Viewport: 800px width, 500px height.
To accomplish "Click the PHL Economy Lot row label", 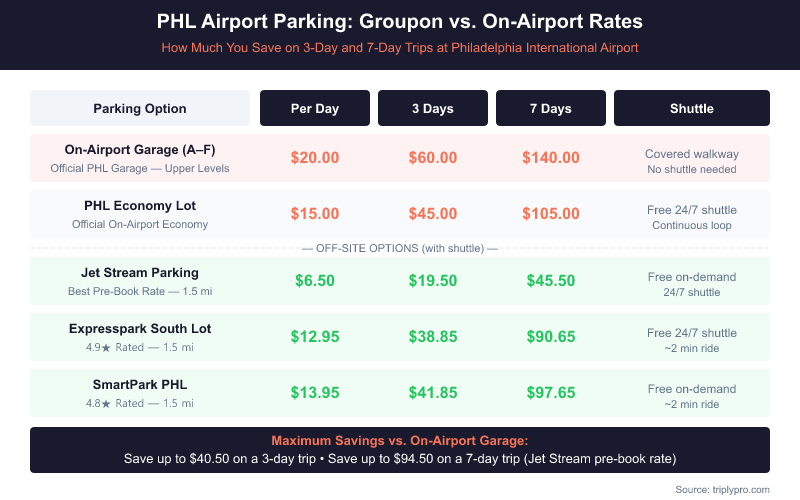I will click(x=140, y=206).
